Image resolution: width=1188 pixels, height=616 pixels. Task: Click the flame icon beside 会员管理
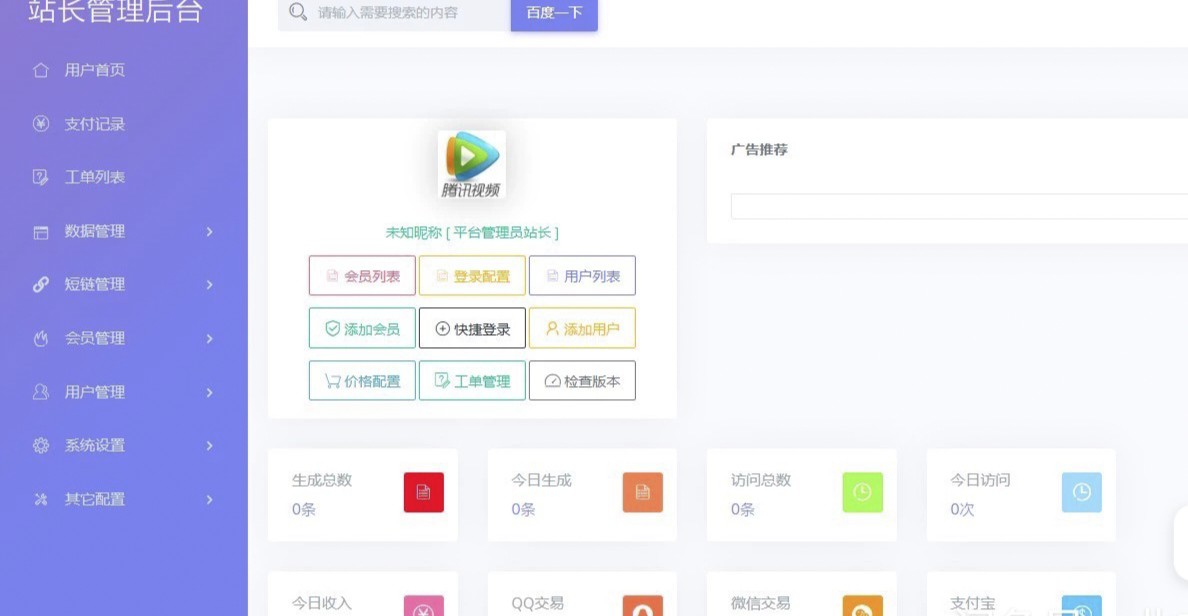[x=41, y=339]
